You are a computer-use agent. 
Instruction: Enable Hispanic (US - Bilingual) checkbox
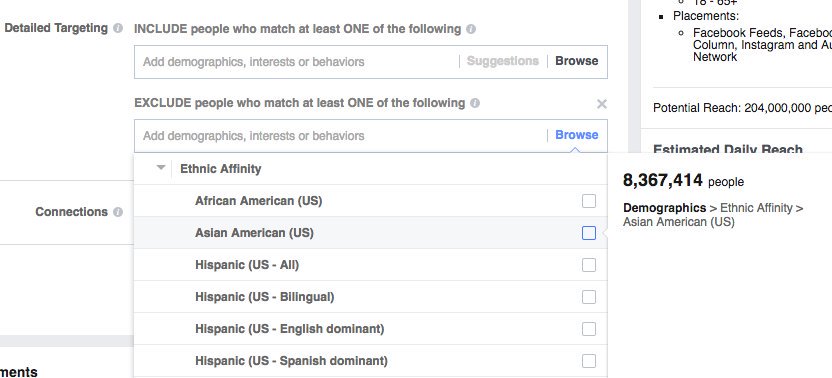click(x=588, y=297)
